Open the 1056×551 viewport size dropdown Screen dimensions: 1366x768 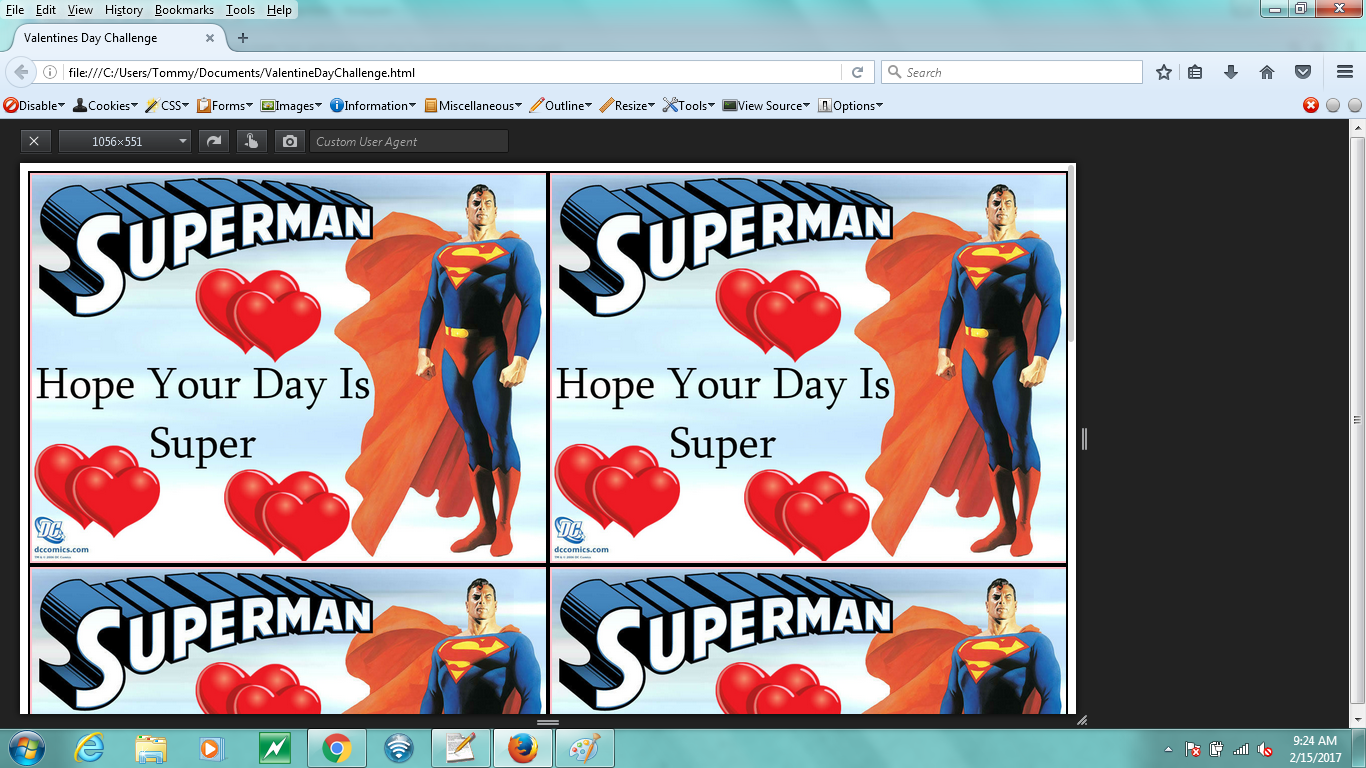[124, 141]
